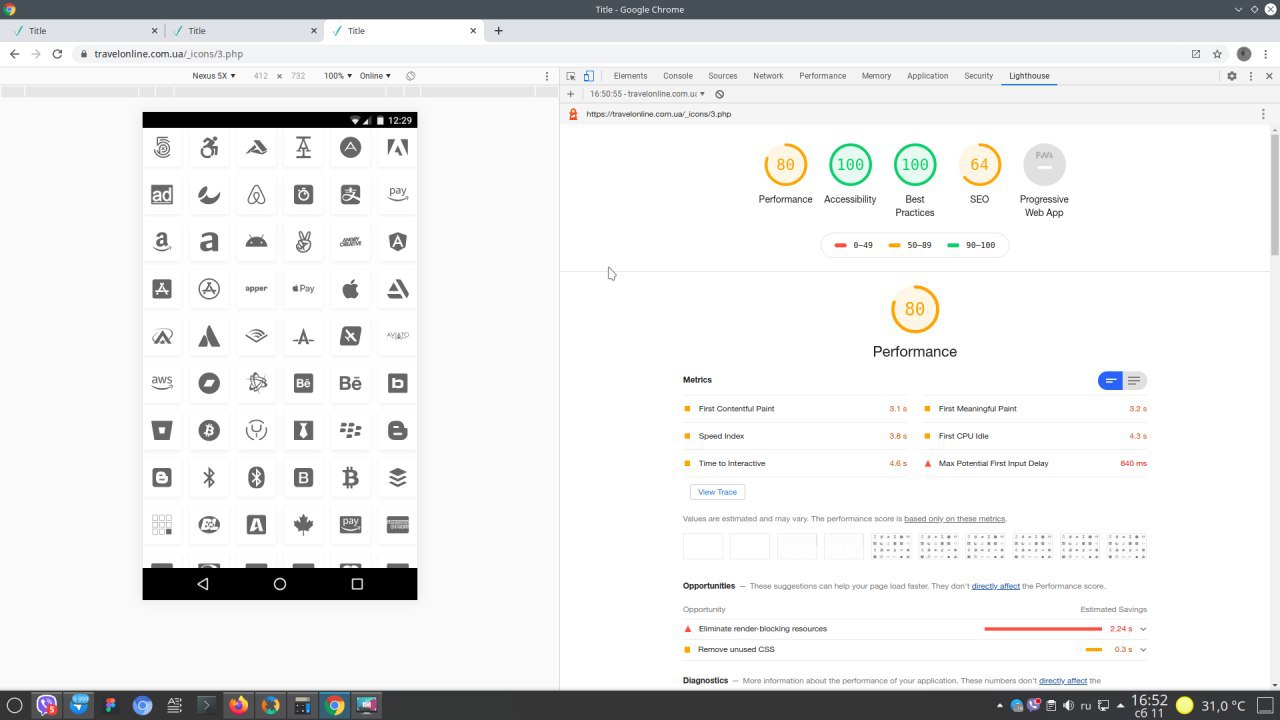Open the Application tab
Viewport: 1280px width, 720px height.
(928, 76)
